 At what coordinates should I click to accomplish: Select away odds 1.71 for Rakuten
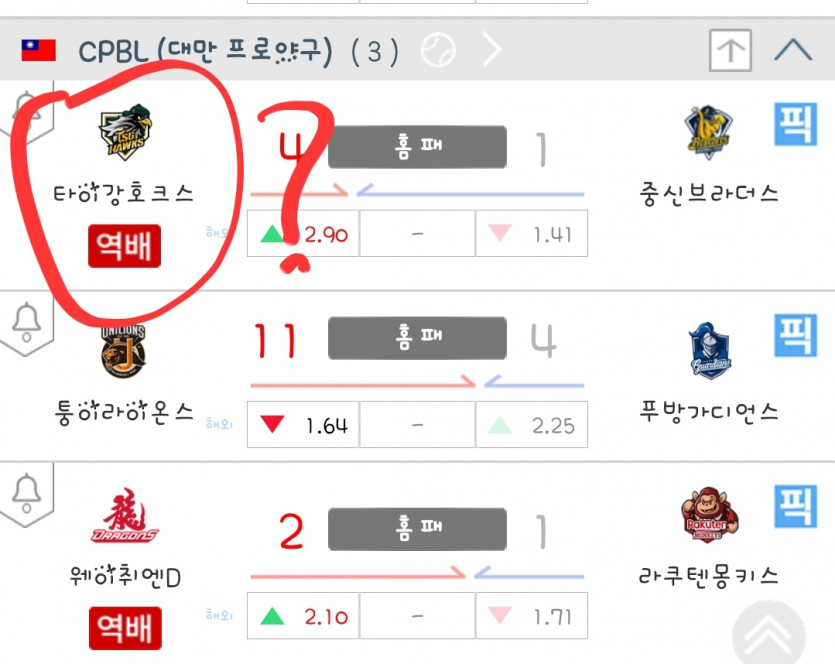tap(531, 616)
